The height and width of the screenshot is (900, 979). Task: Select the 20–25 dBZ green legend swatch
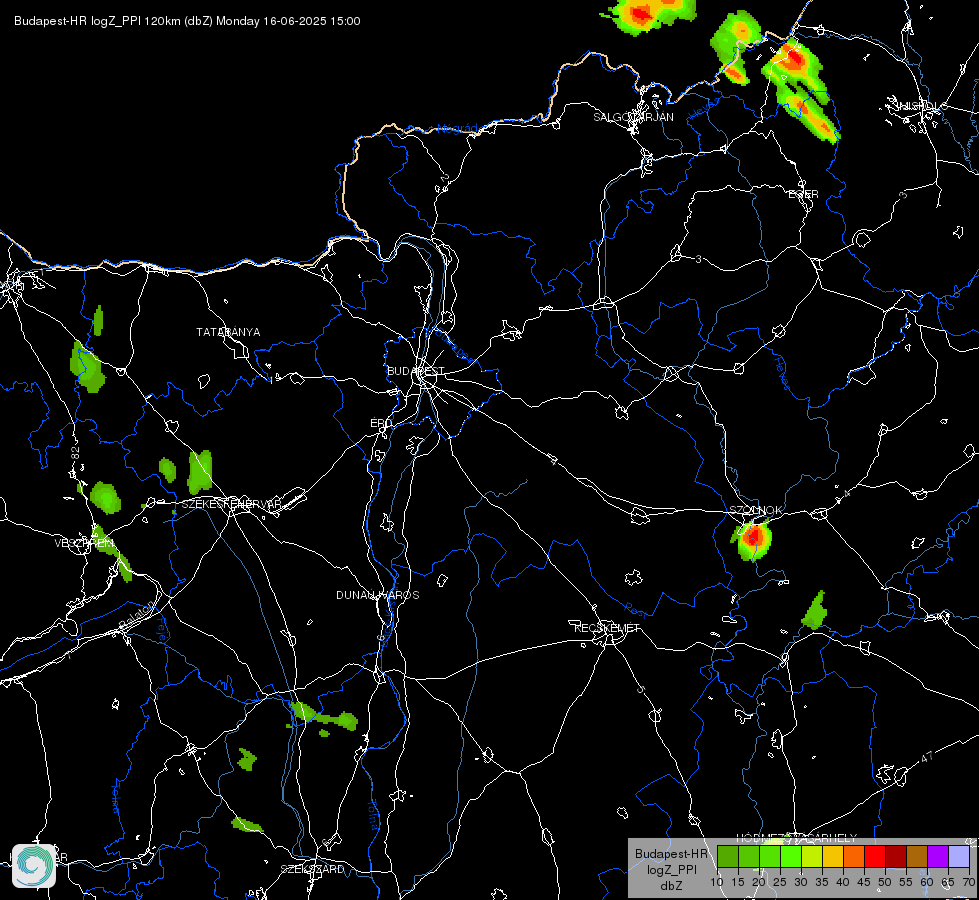pyautogui.click(x=770, y=856)
